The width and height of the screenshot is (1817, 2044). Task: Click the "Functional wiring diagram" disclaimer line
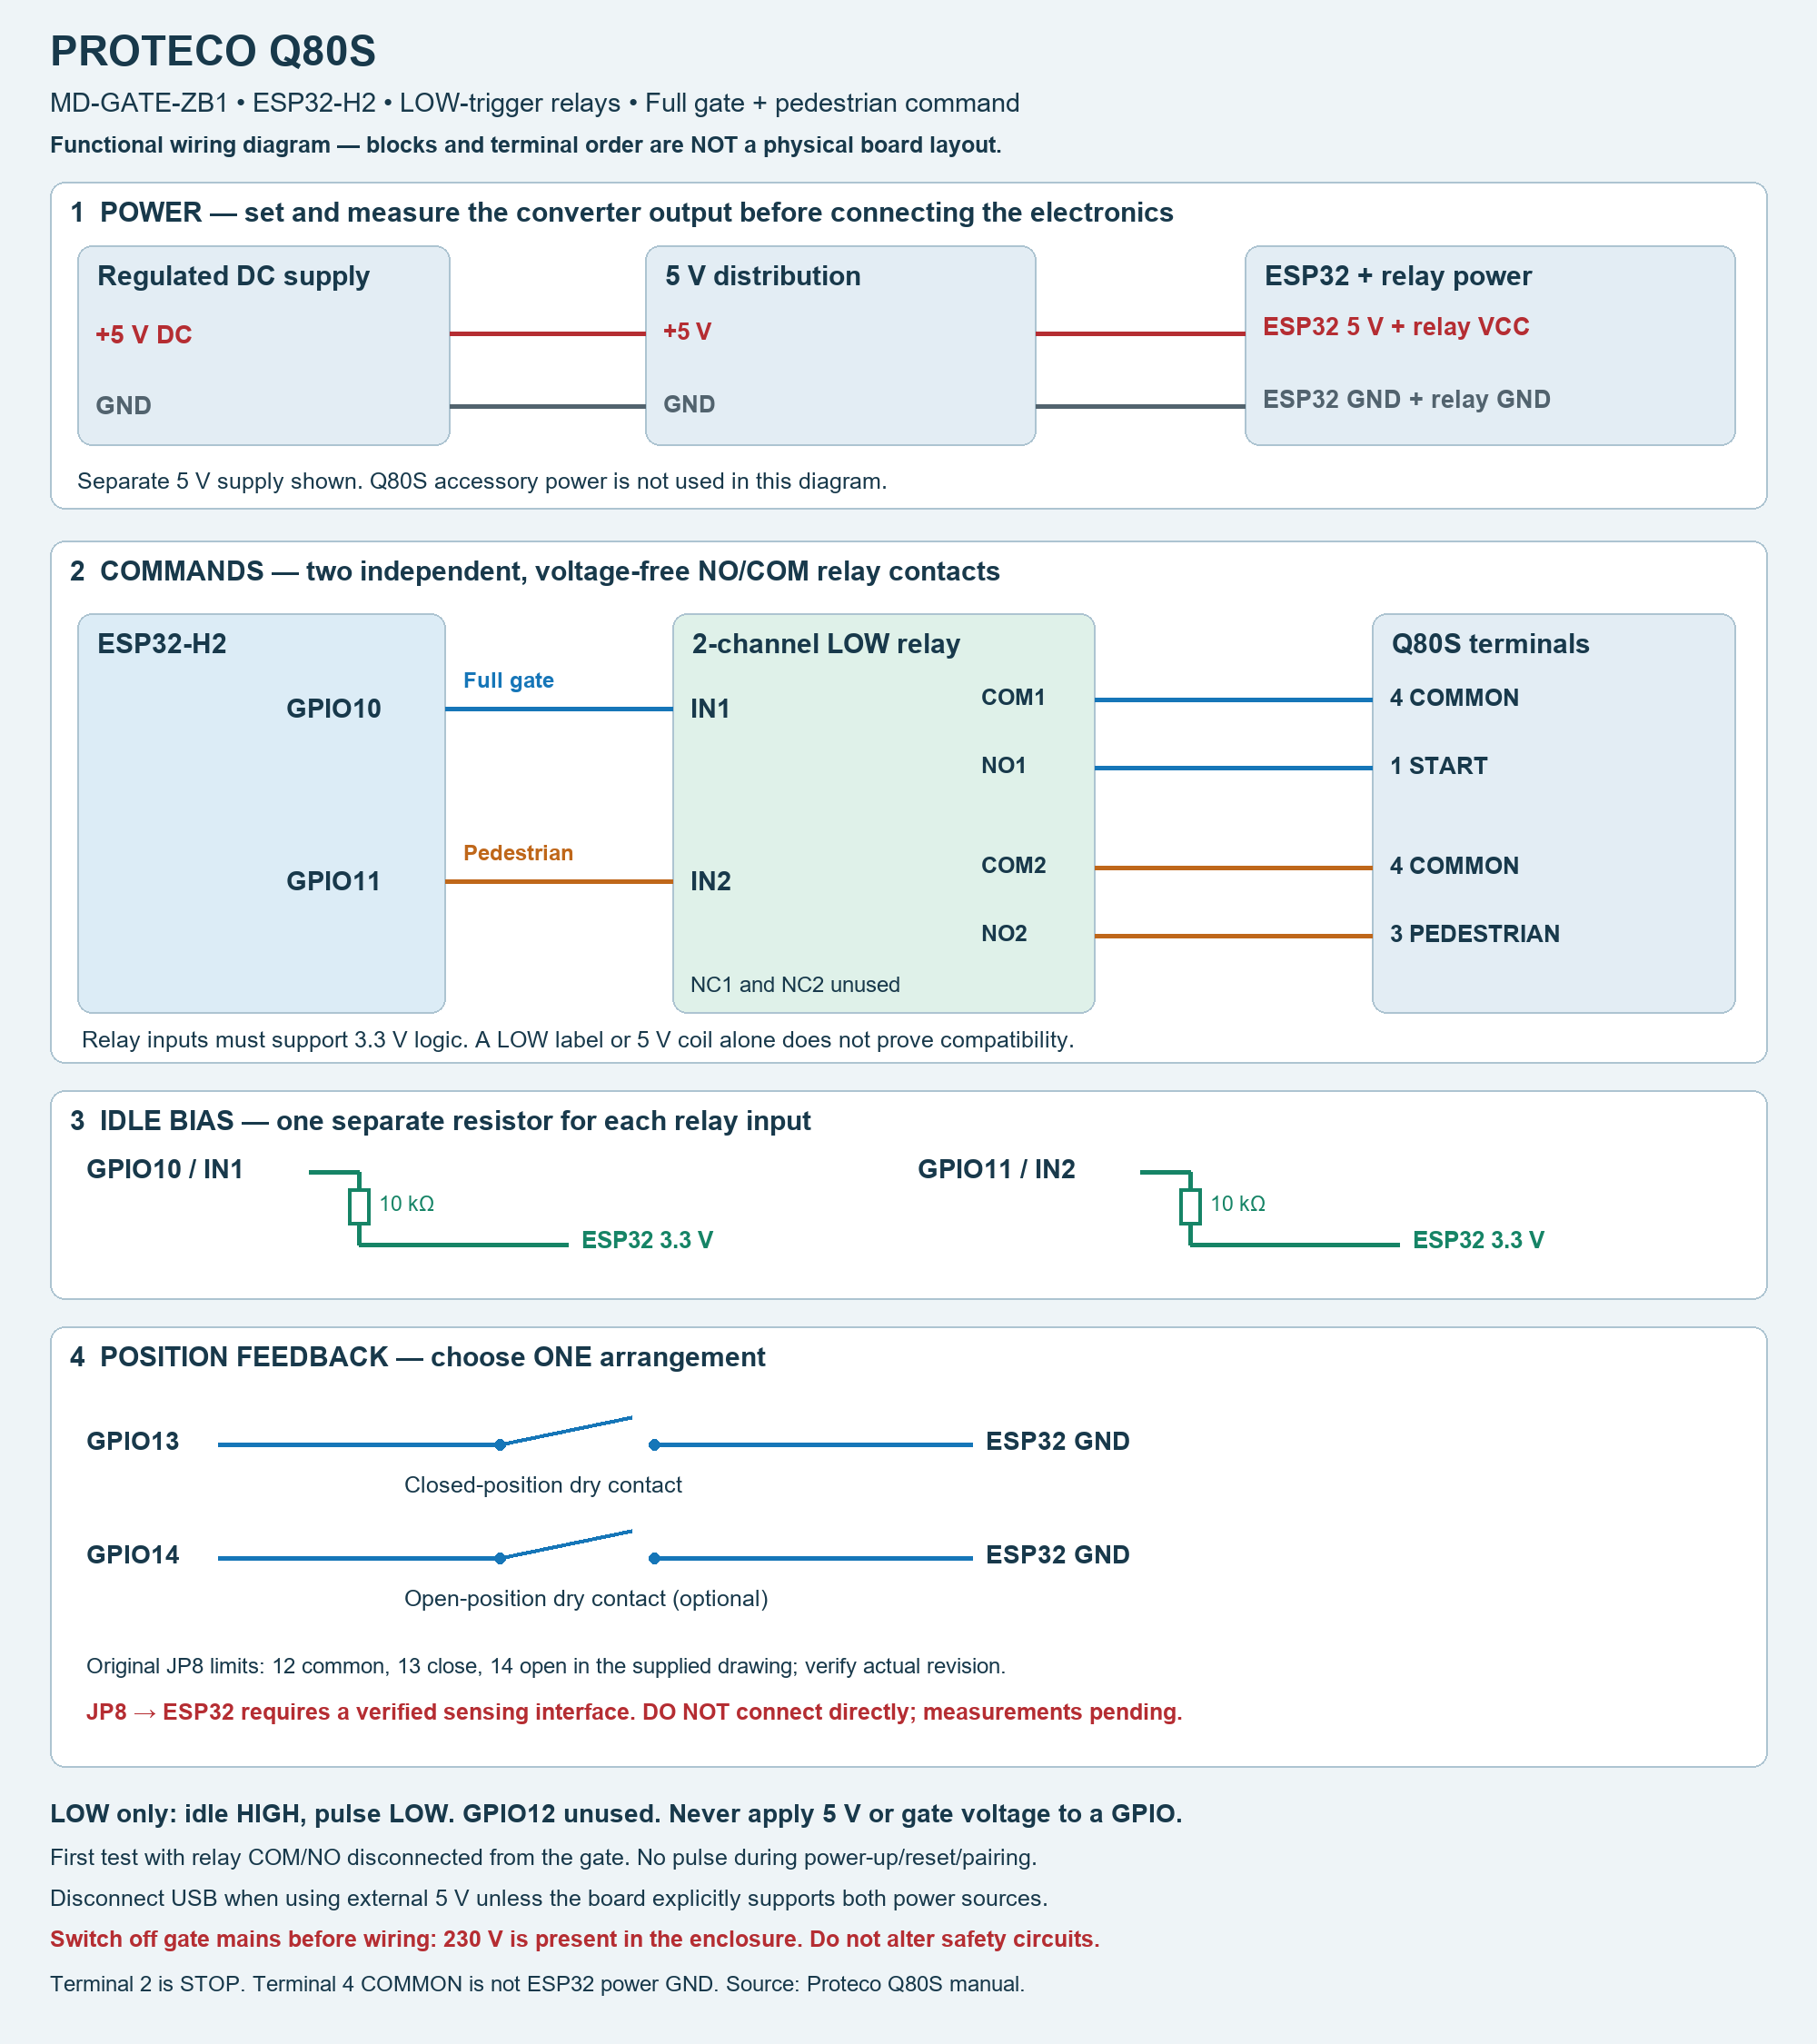526,145
